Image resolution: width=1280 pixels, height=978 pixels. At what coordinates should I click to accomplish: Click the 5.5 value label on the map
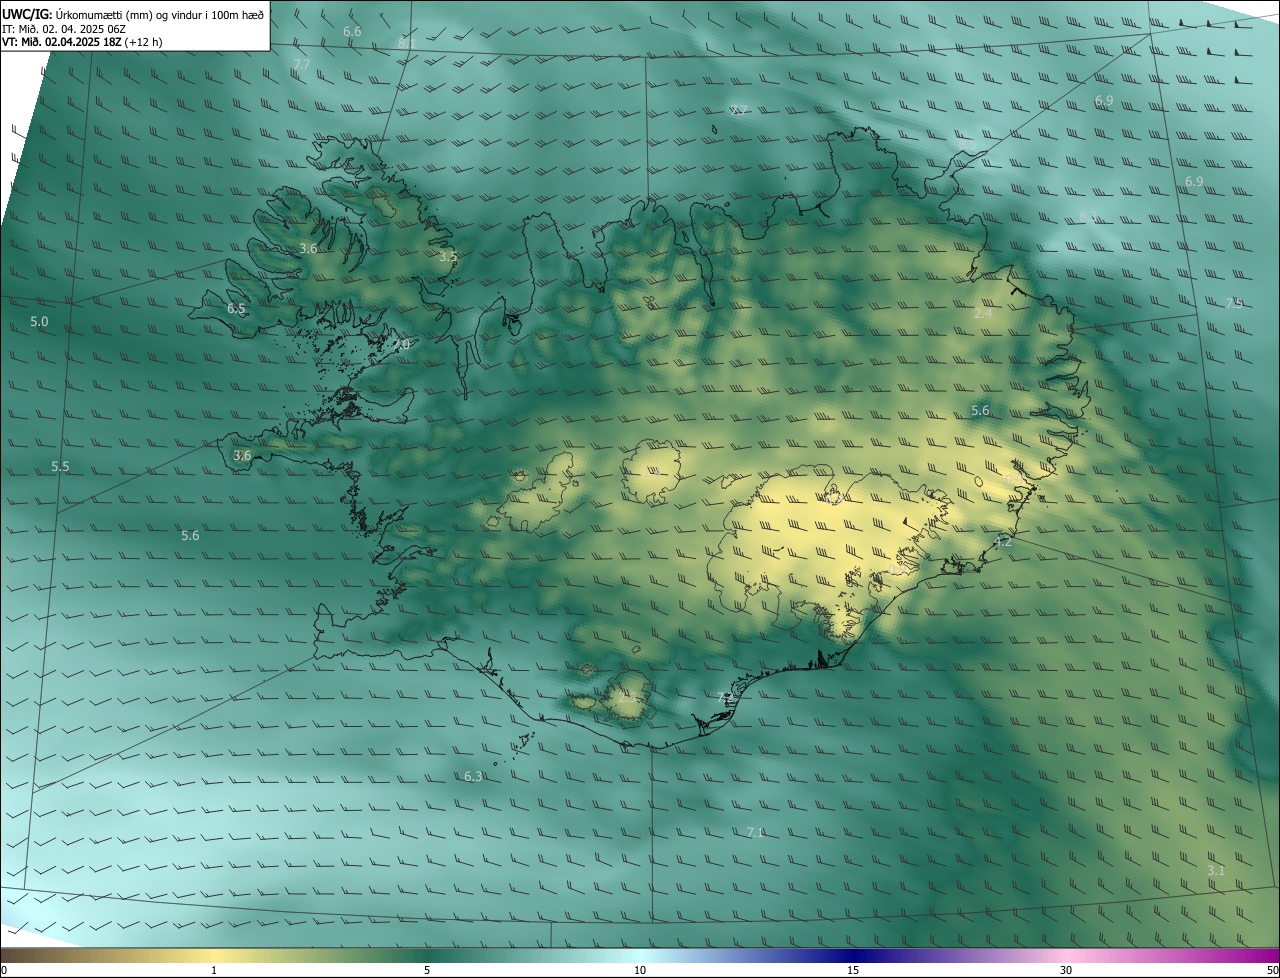[60, 467]
